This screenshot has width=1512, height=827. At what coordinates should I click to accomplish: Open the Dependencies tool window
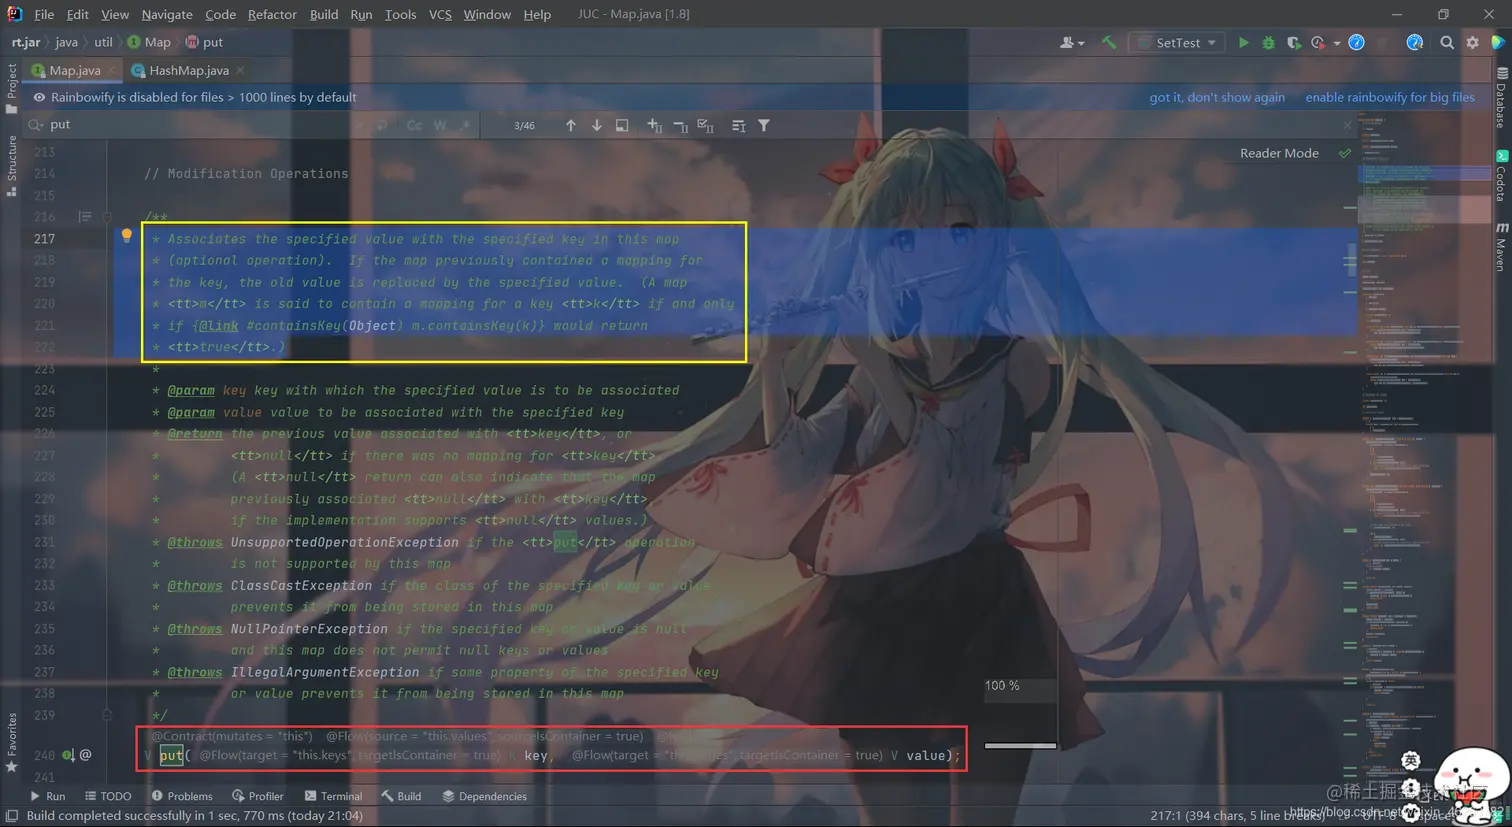coord(484,797)
